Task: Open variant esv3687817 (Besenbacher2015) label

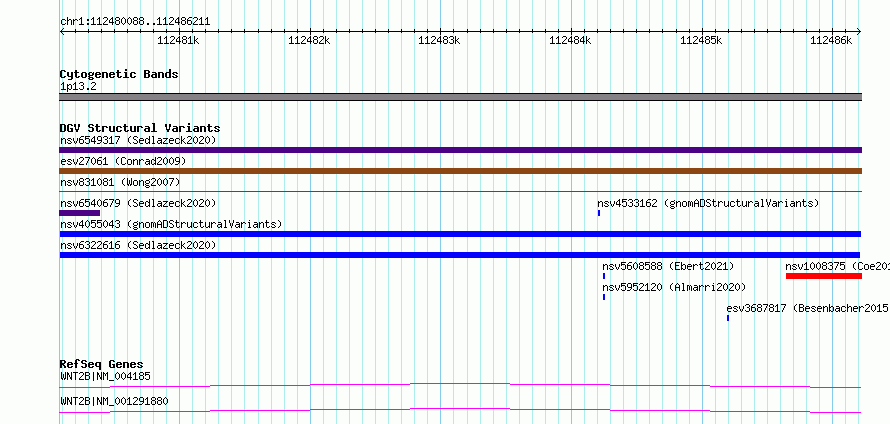Action: [x=807, y=308]
